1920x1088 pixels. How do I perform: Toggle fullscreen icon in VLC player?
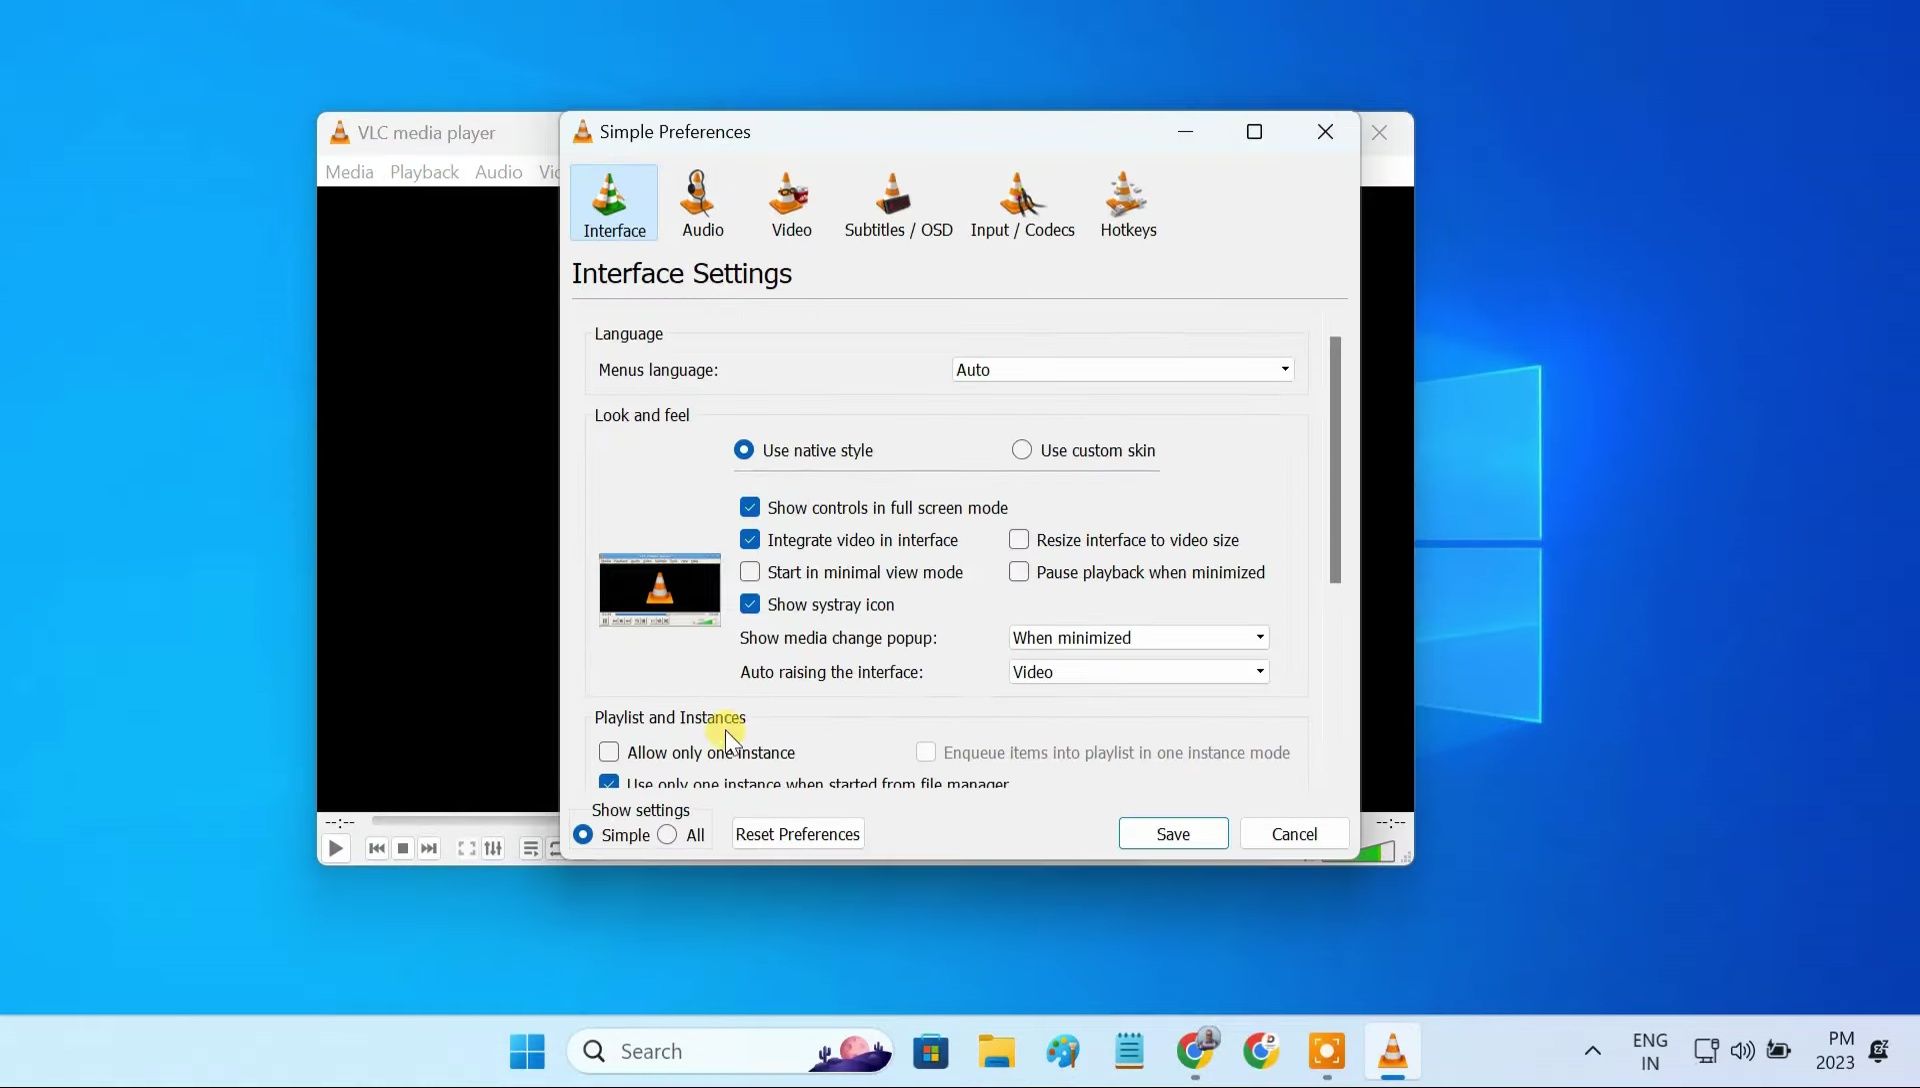click(467, 849)
